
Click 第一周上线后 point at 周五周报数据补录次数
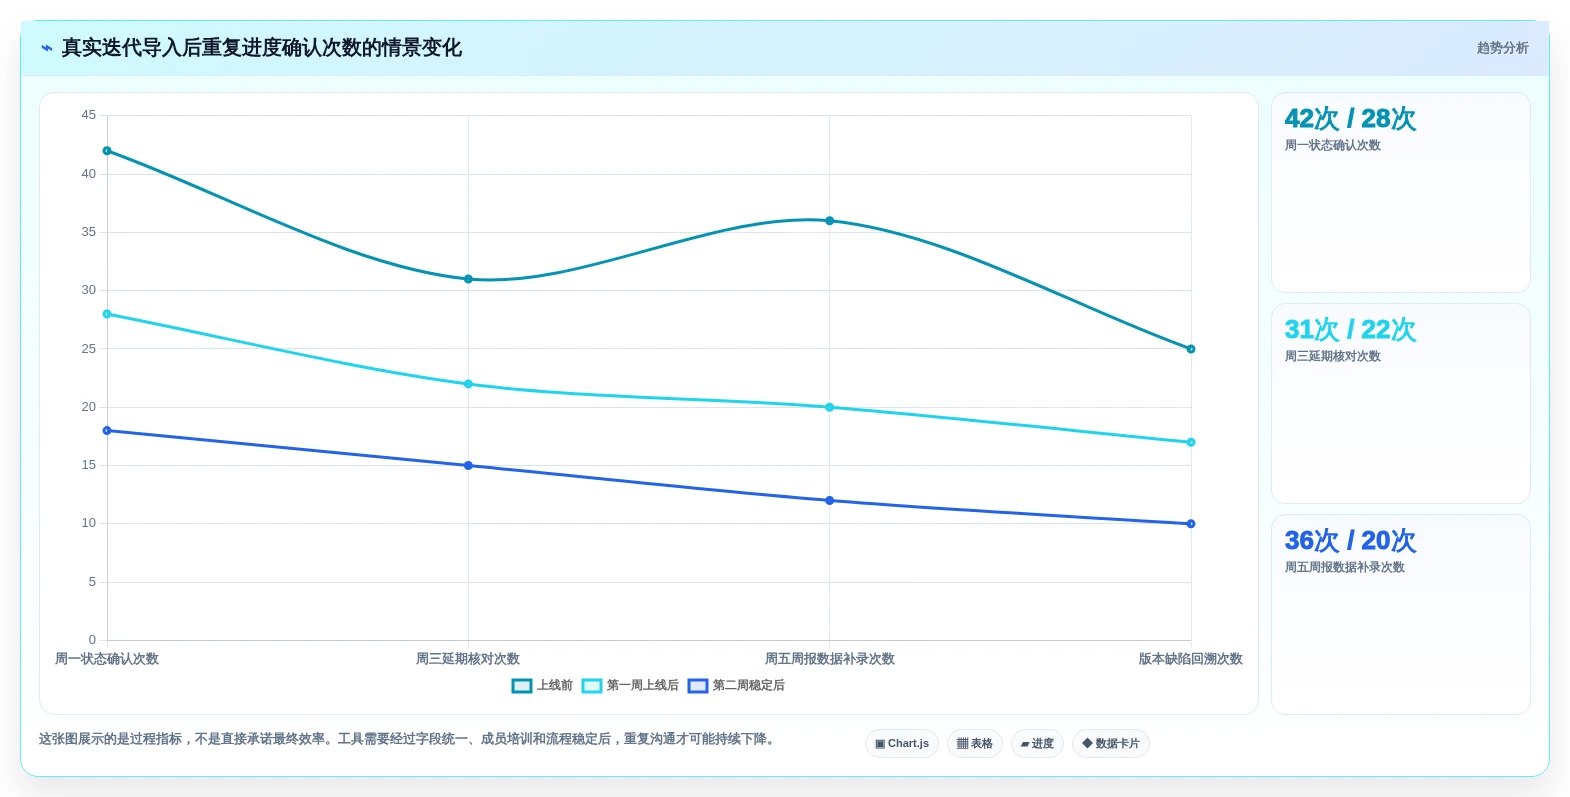[829, 407]
